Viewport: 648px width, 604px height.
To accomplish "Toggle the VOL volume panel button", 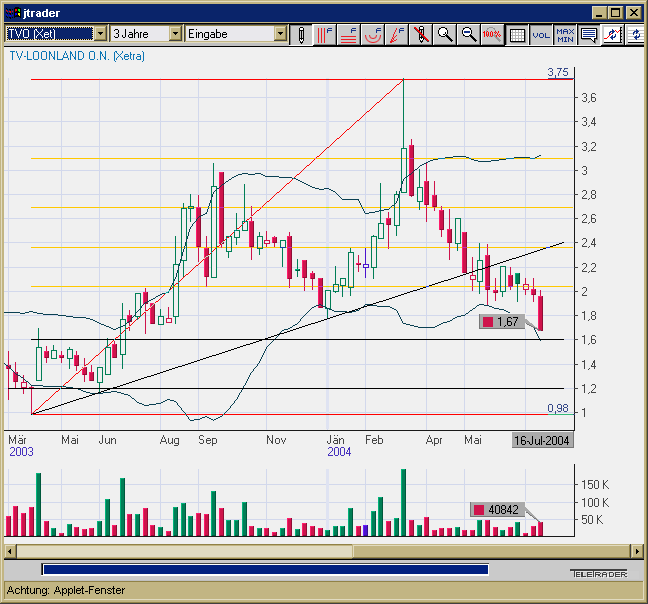I will coord(541,34).
